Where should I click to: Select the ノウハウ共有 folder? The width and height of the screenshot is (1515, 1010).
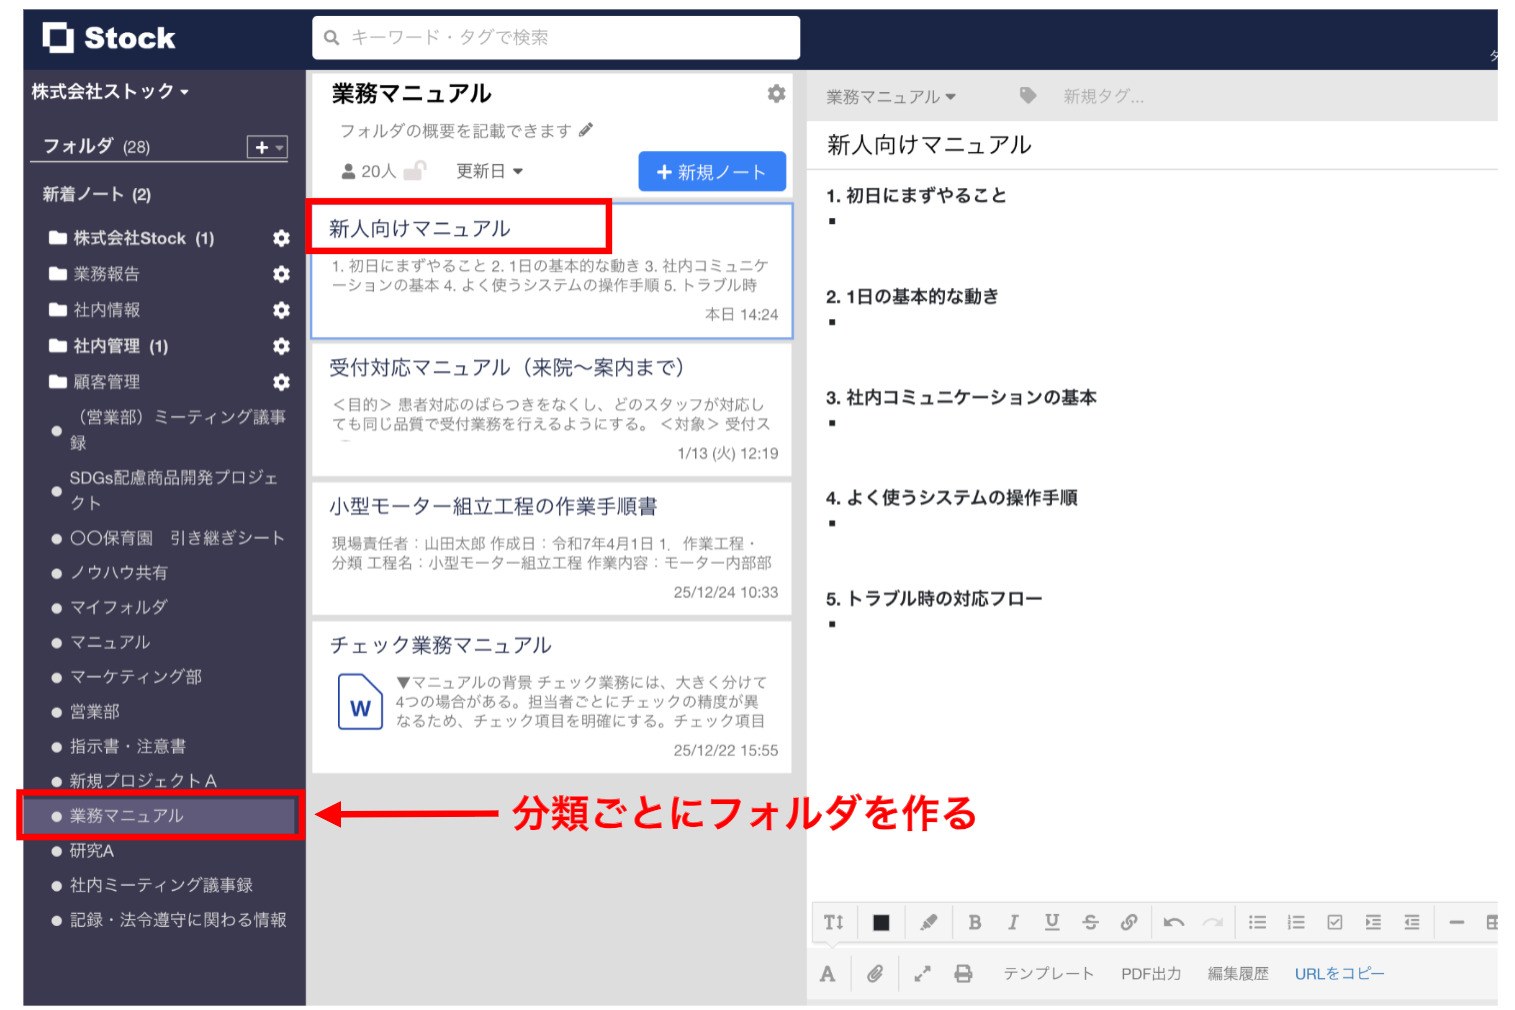tap(110, 573)
